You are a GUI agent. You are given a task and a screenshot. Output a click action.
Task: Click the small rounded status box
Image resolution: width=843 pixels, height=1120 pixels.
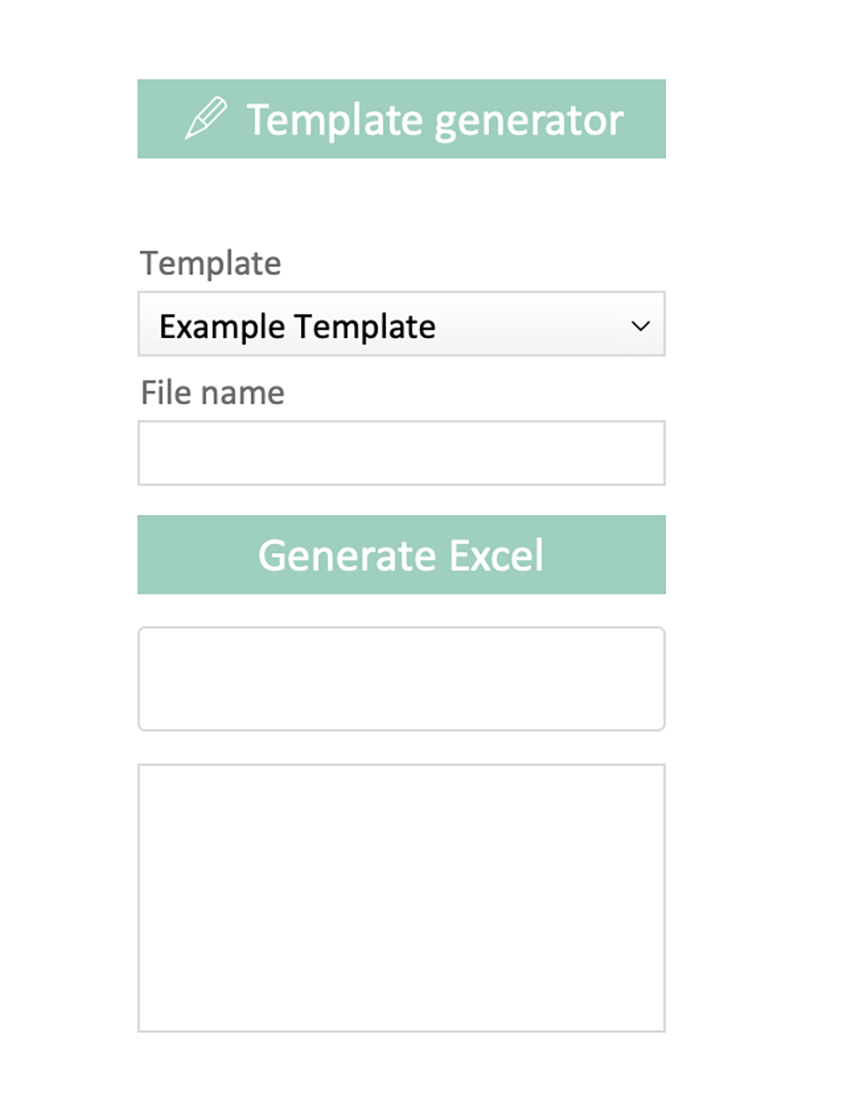[401, 679]
